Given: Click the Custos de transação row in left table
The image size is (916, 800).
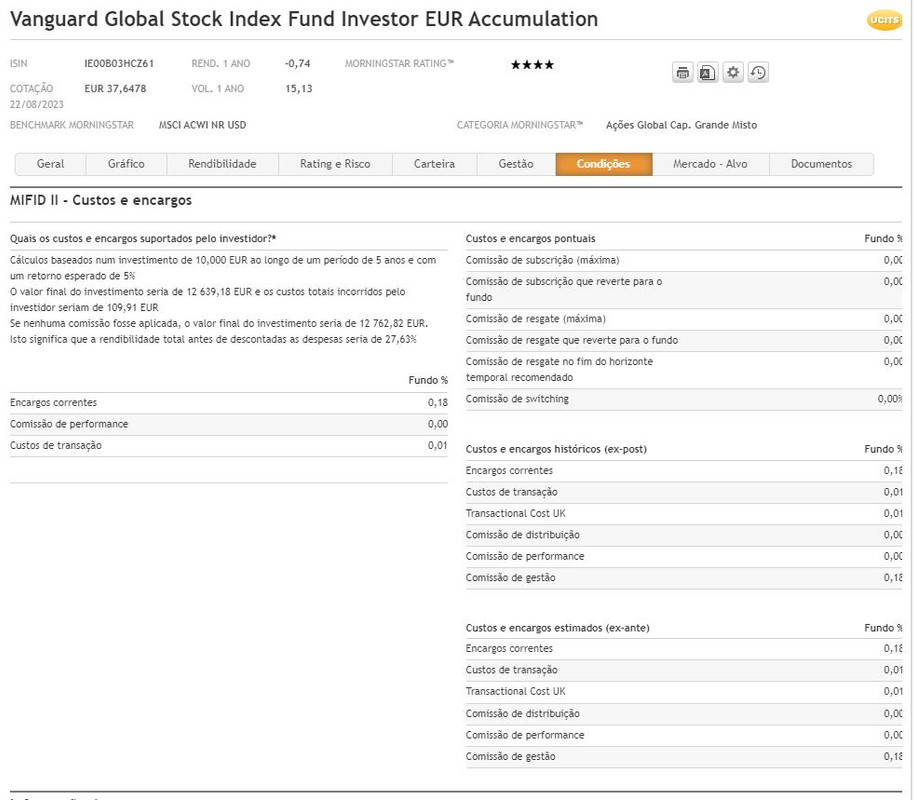Looking at the screenshot, I should (x=229, y=446).
